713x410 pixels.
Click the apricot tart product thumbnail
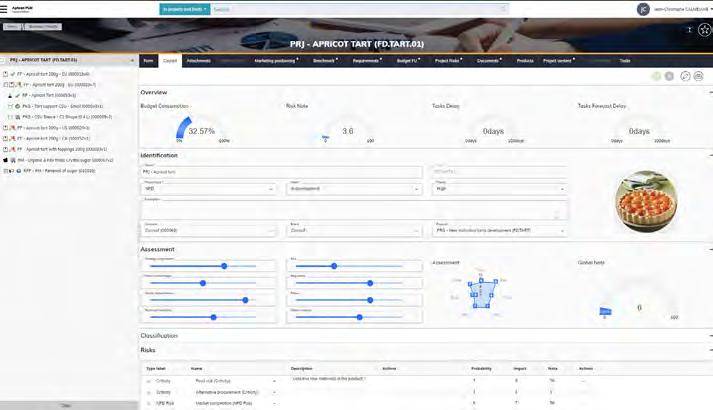646,201
